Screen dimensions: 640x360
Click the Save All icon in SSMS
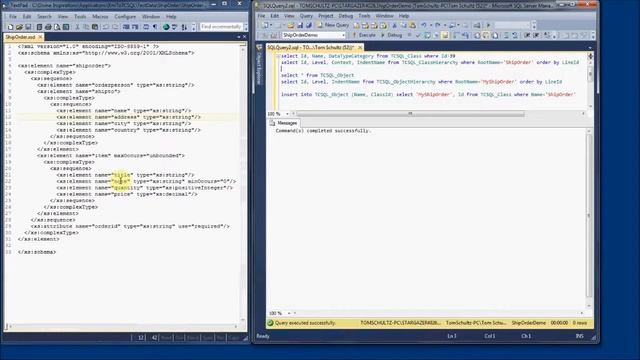tap(309, 25)
